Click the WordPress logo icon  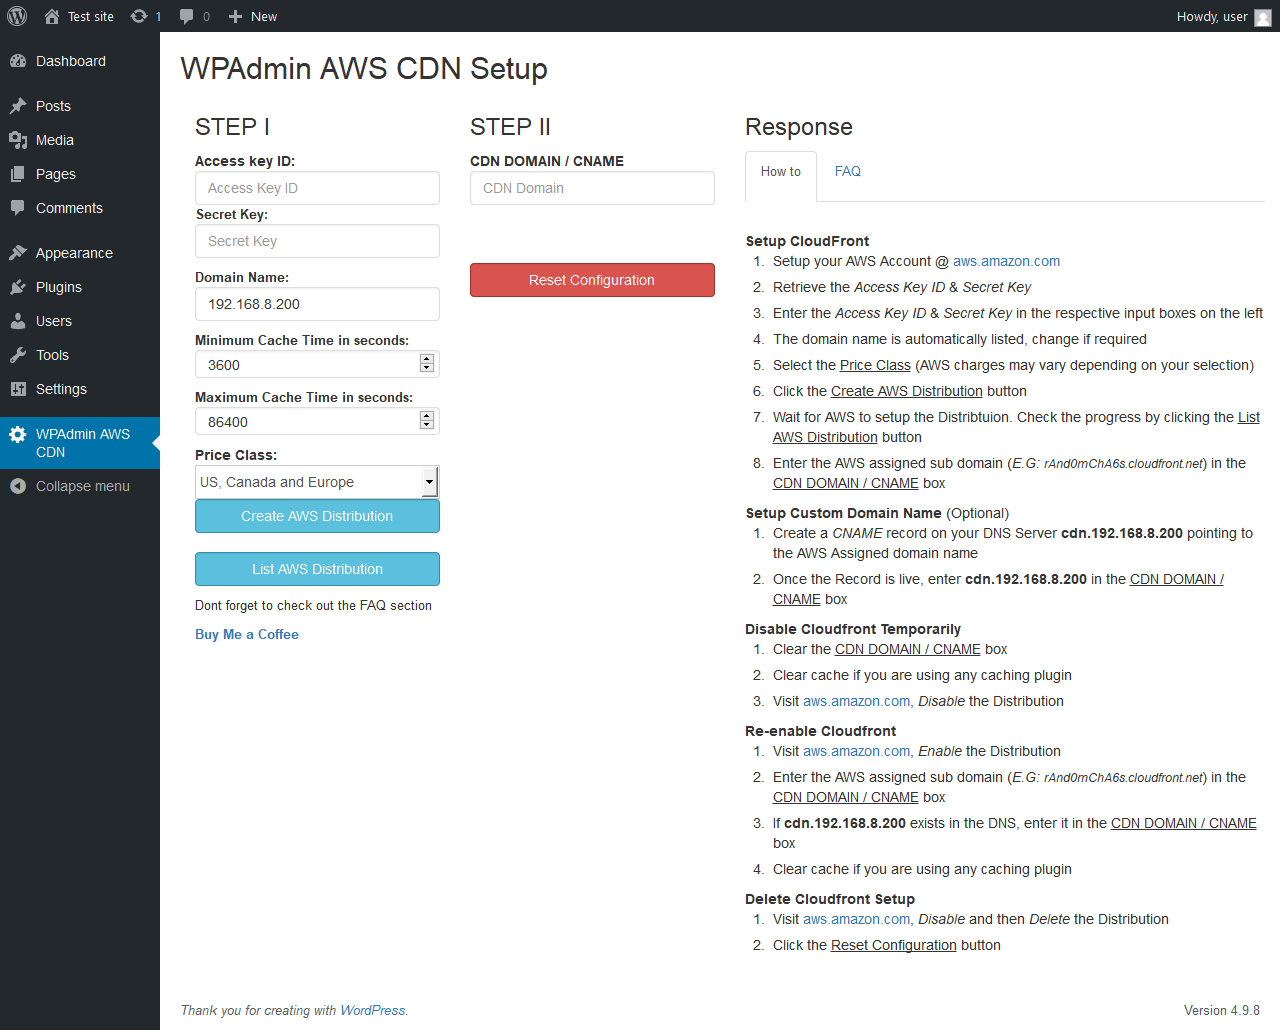tap(17, 16)
